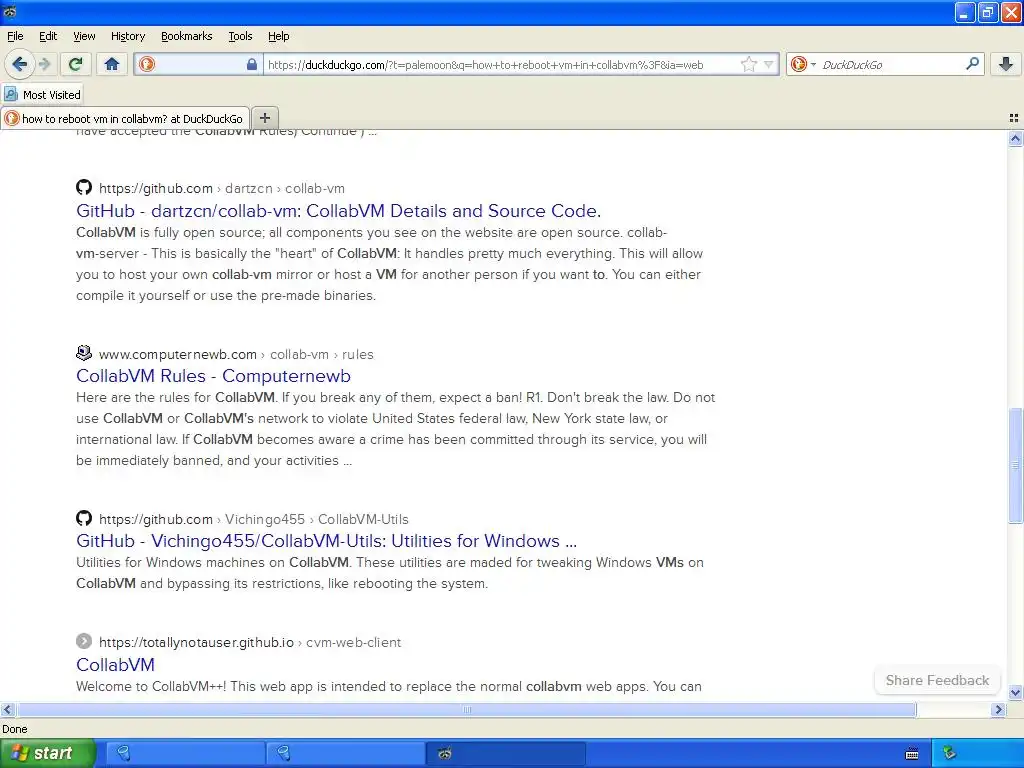Open the Most Visited bookmarks folder

click(x=43, y=95)
